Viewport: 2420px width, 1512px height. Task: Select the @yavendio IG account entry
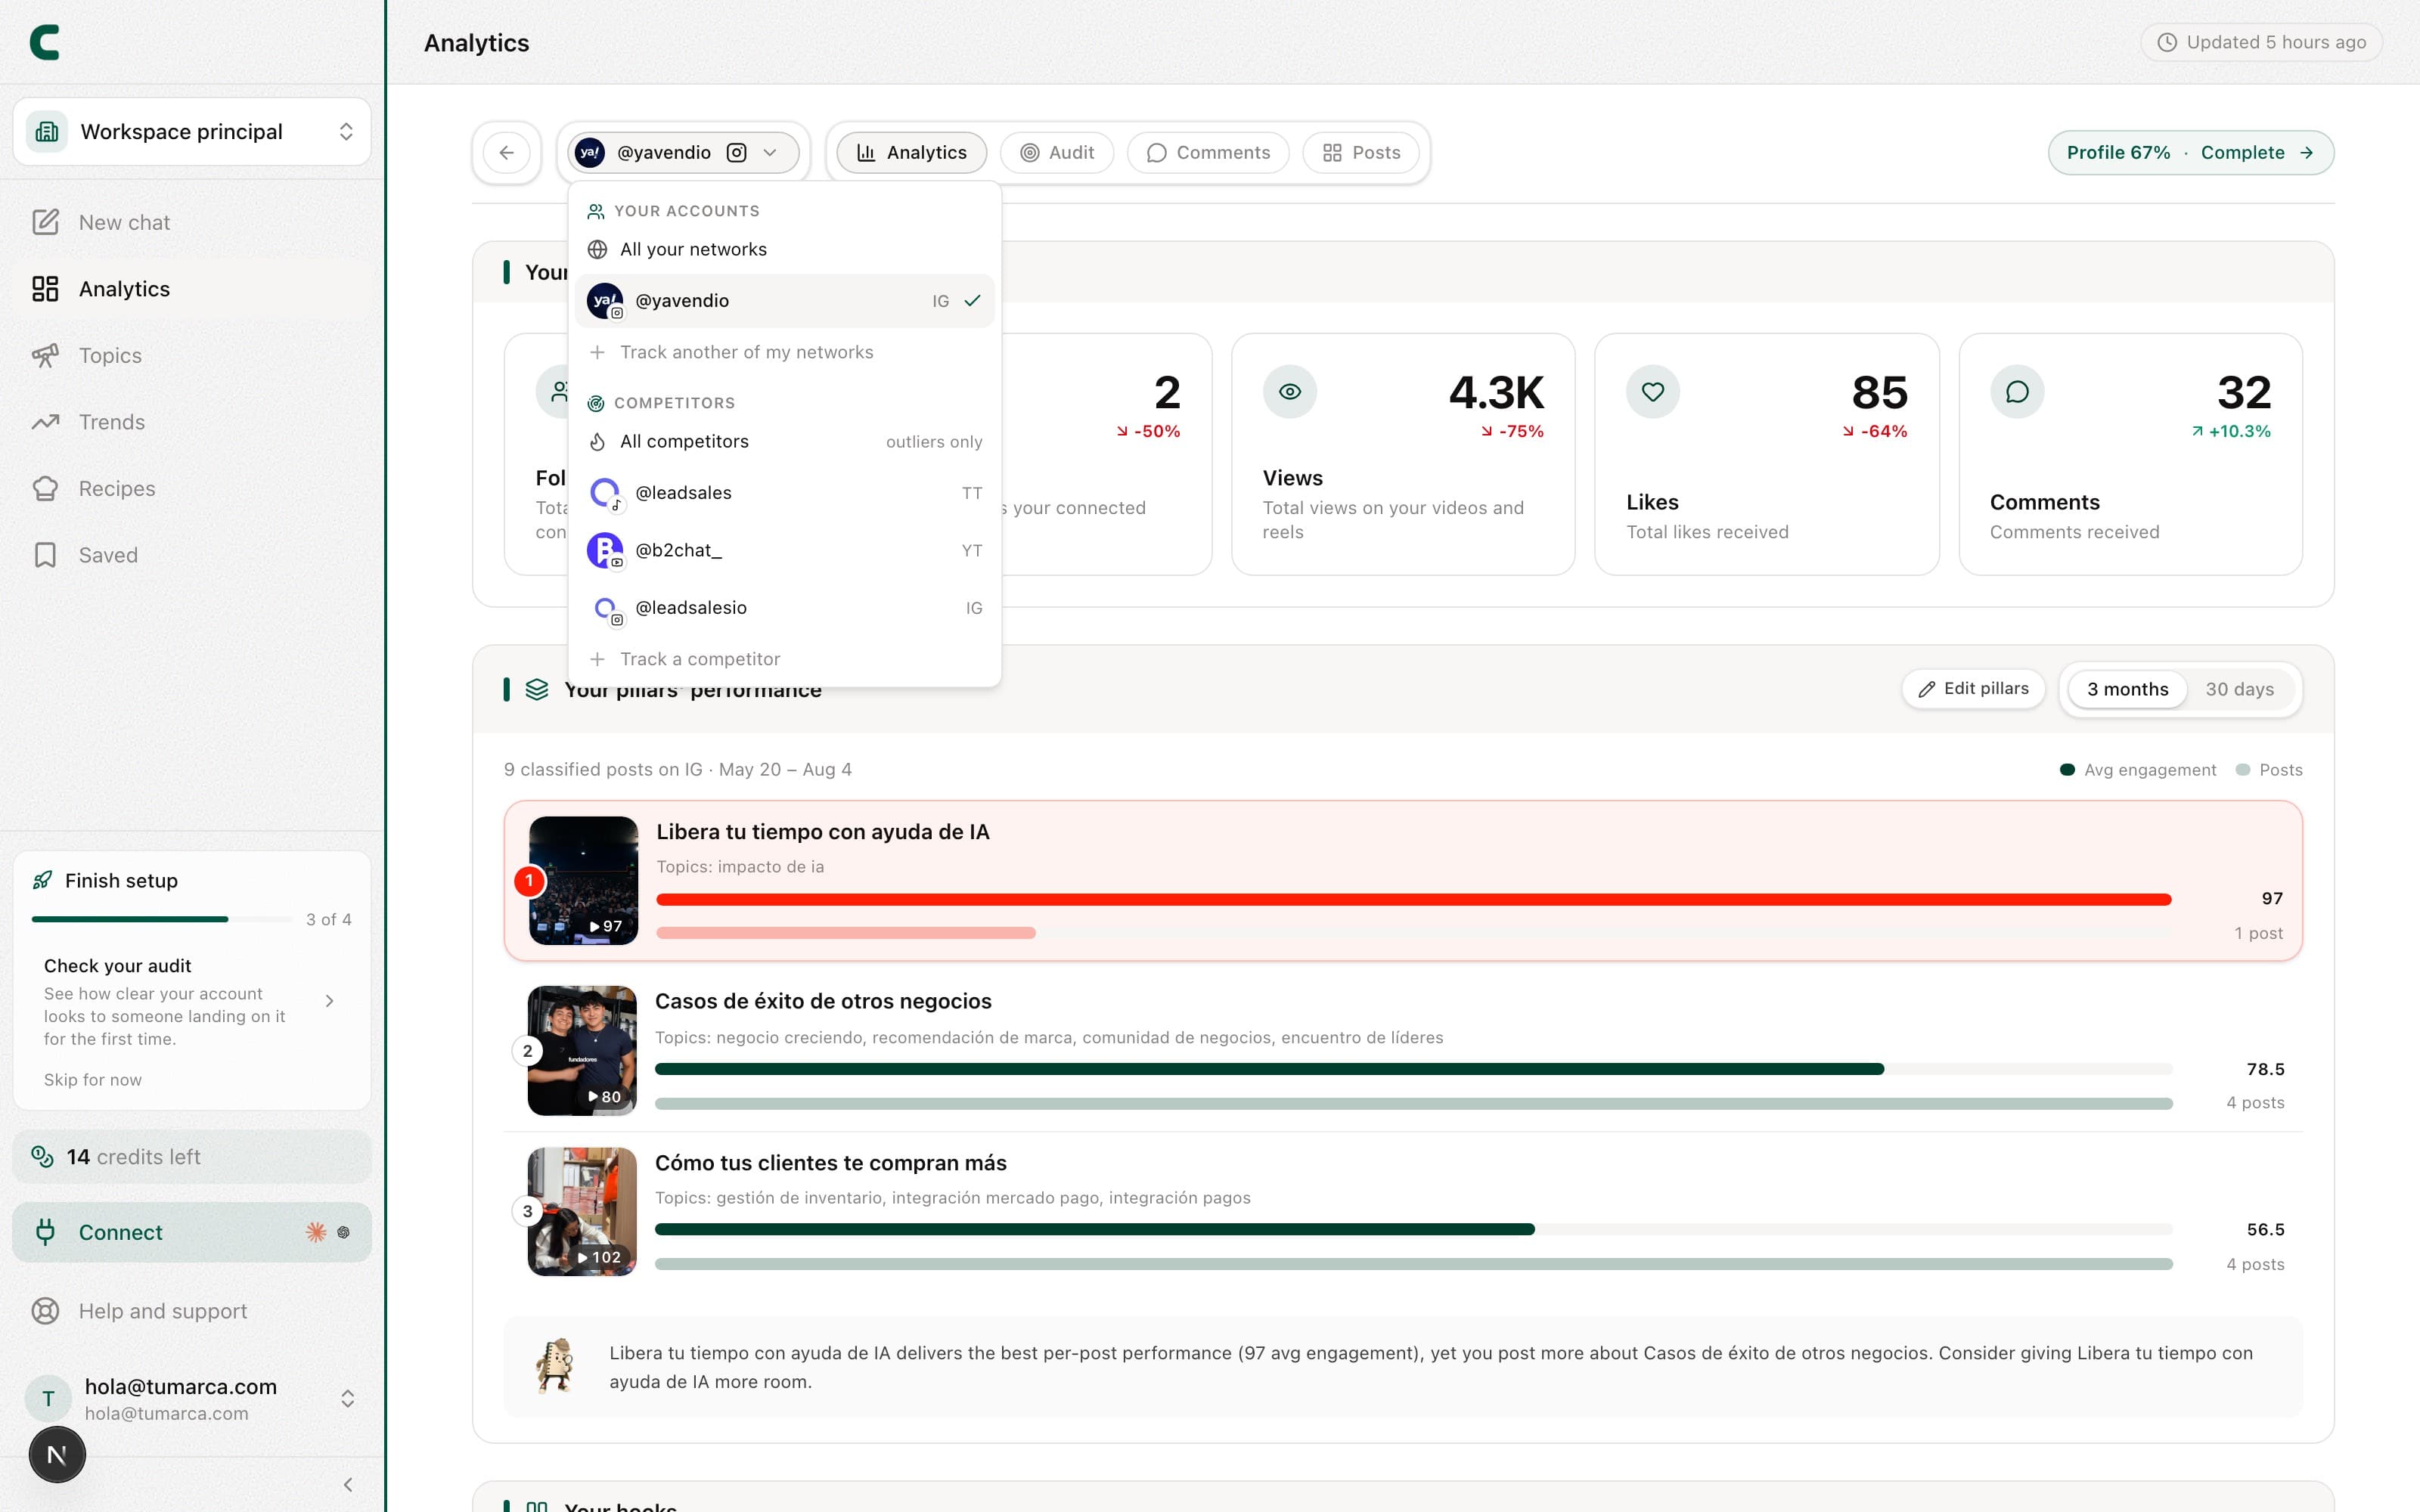tap(784, 301)
